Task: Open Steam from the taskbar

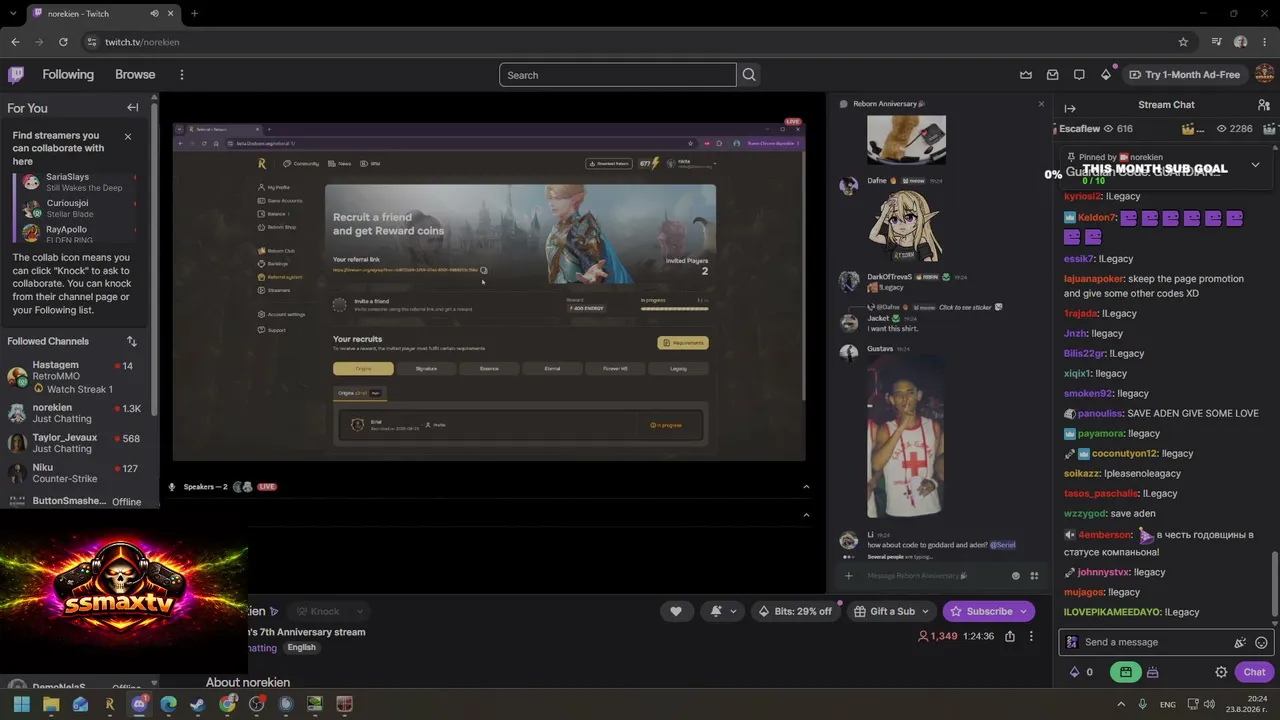Action: (198, 704)
